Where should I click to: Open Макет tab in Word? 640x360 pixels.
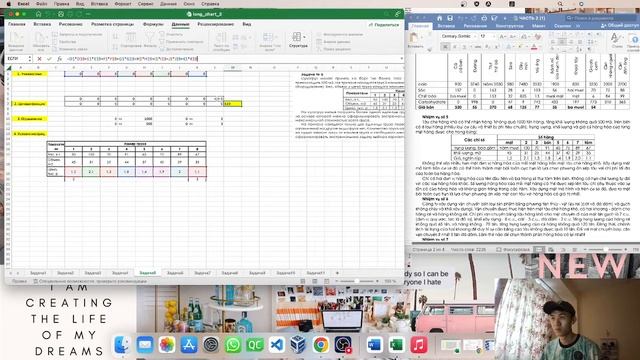538,26
